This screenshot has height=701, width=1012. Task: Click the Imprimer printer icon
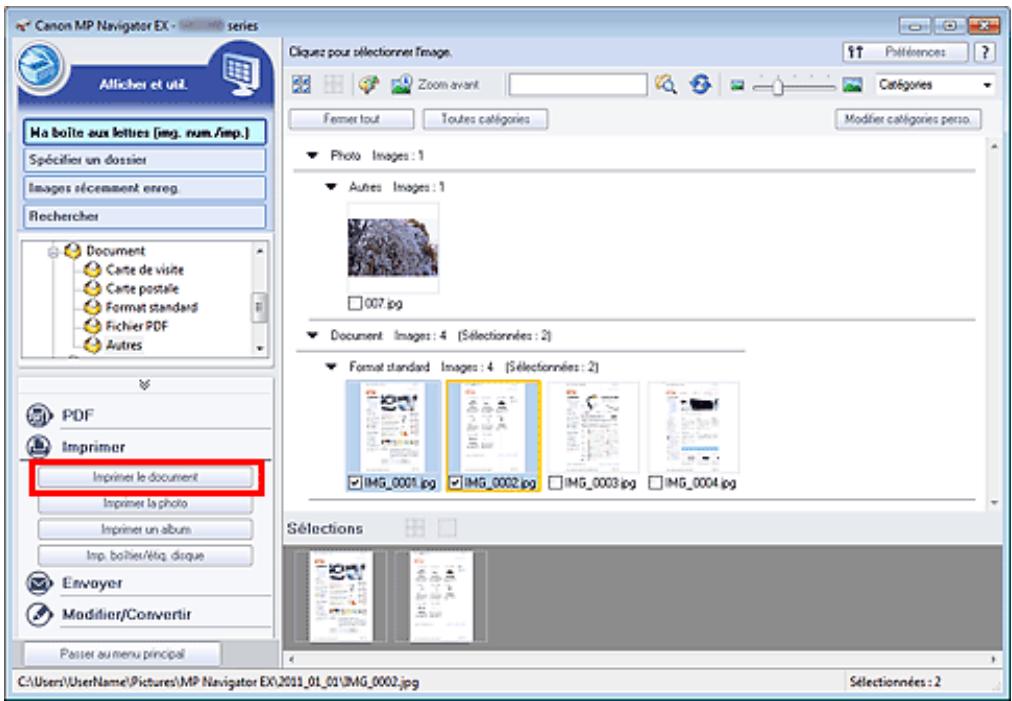pyautogui.click(x=39, y=447)
